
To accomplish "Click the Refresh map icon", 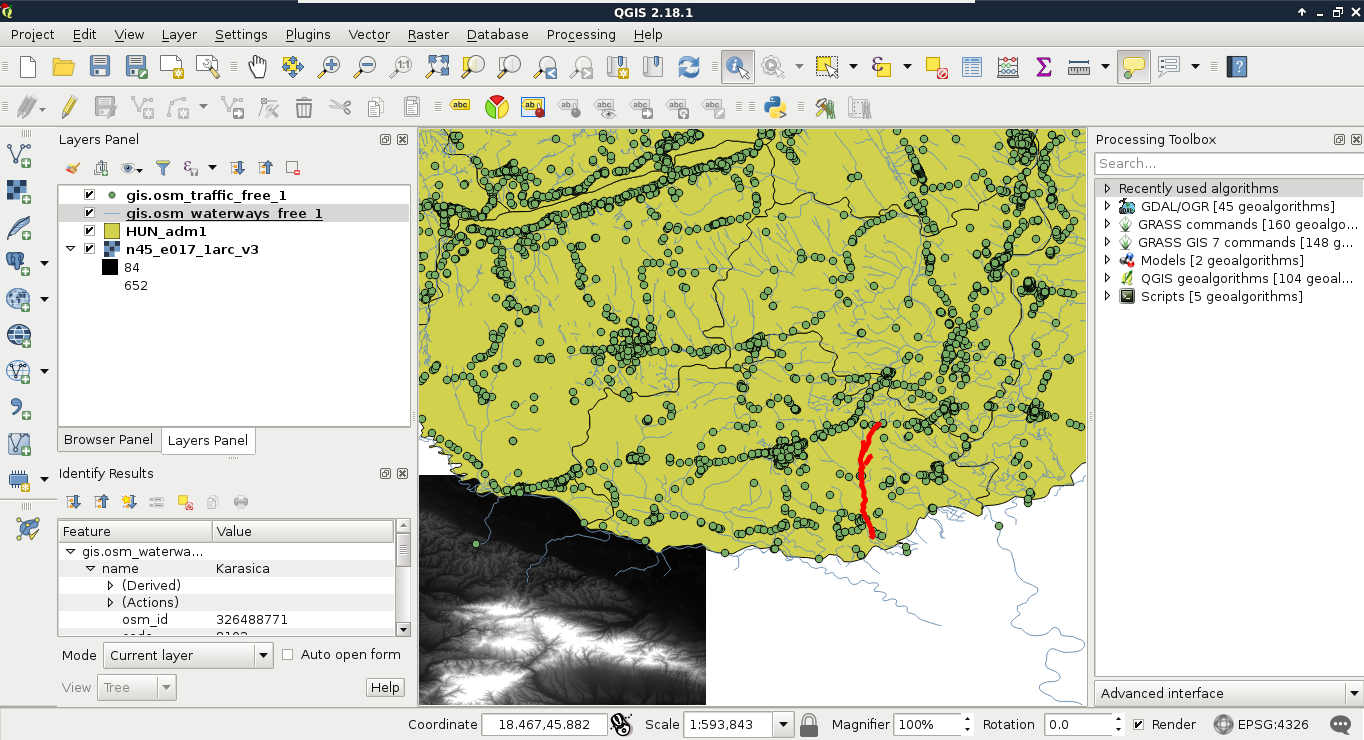I will point(688,67).
